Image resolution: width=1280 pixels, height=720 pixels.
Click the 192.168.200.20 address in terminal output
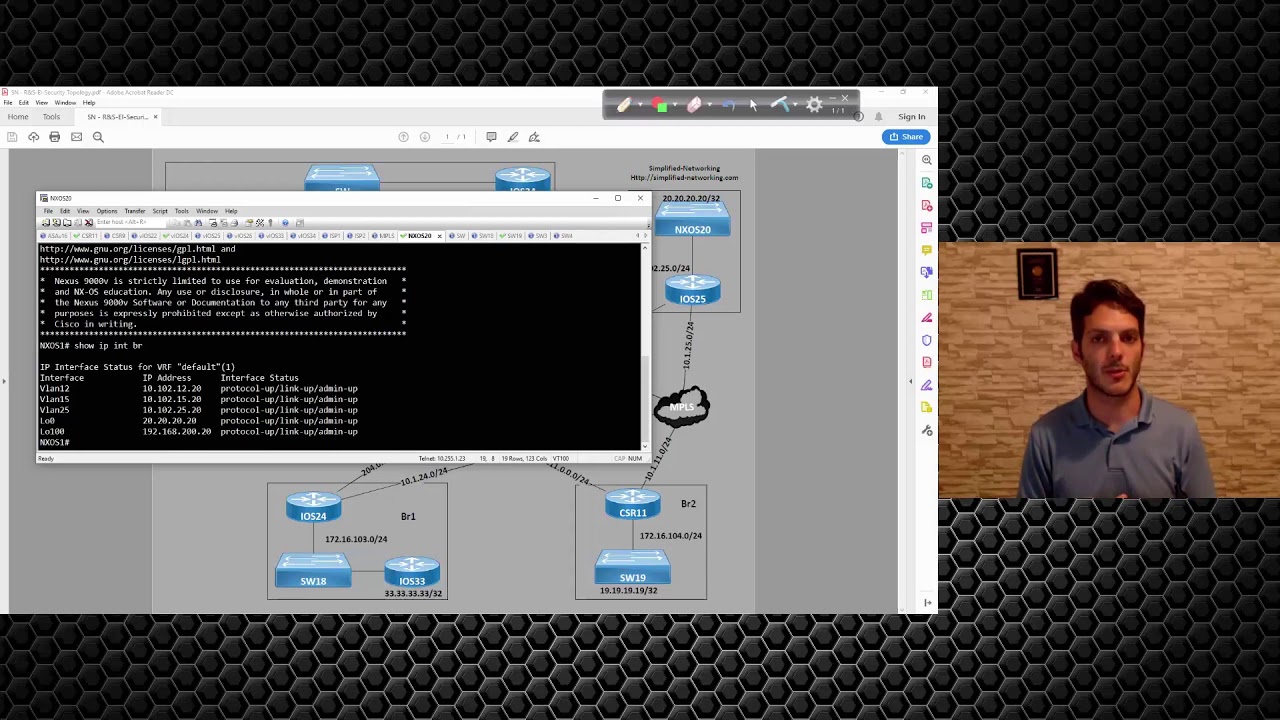176,432
